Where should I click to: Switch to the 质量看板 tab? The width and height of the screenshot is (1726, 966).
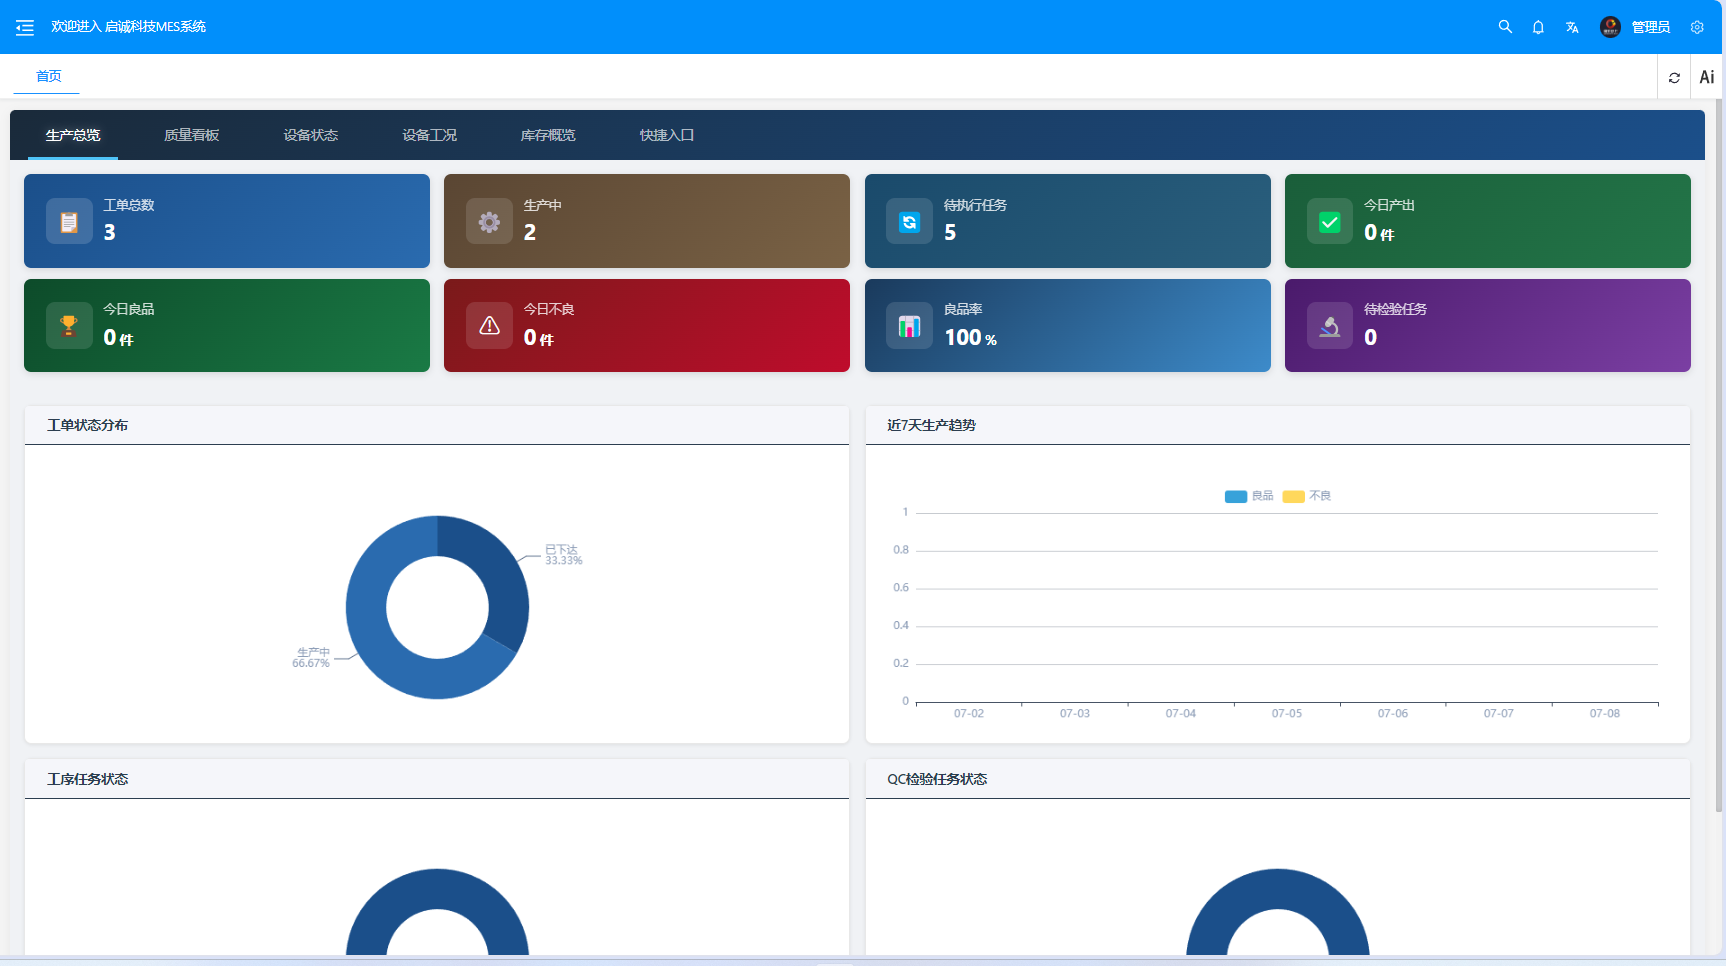pyautogui.click(x=192, y=135)
